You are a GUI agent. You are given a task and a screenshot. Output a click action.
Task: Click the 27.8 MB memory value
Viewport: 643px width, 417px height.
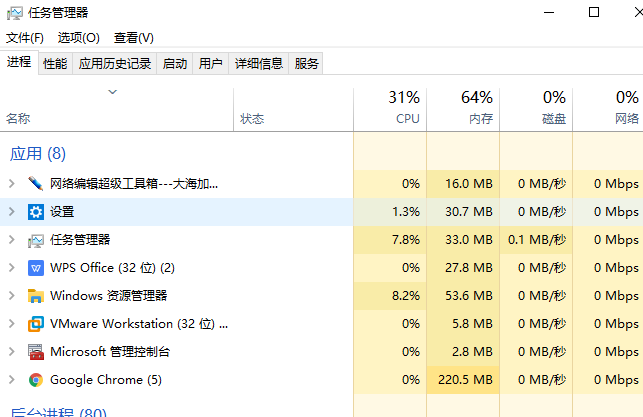click(469, 268)
